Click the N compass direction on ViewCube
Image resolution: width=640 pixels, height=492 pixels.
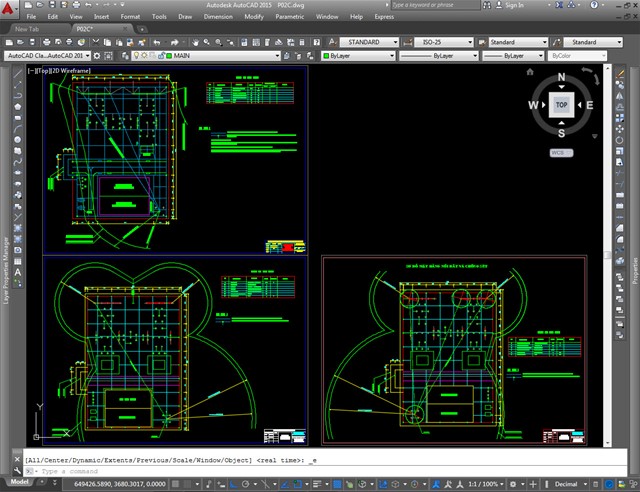(561, 77)
